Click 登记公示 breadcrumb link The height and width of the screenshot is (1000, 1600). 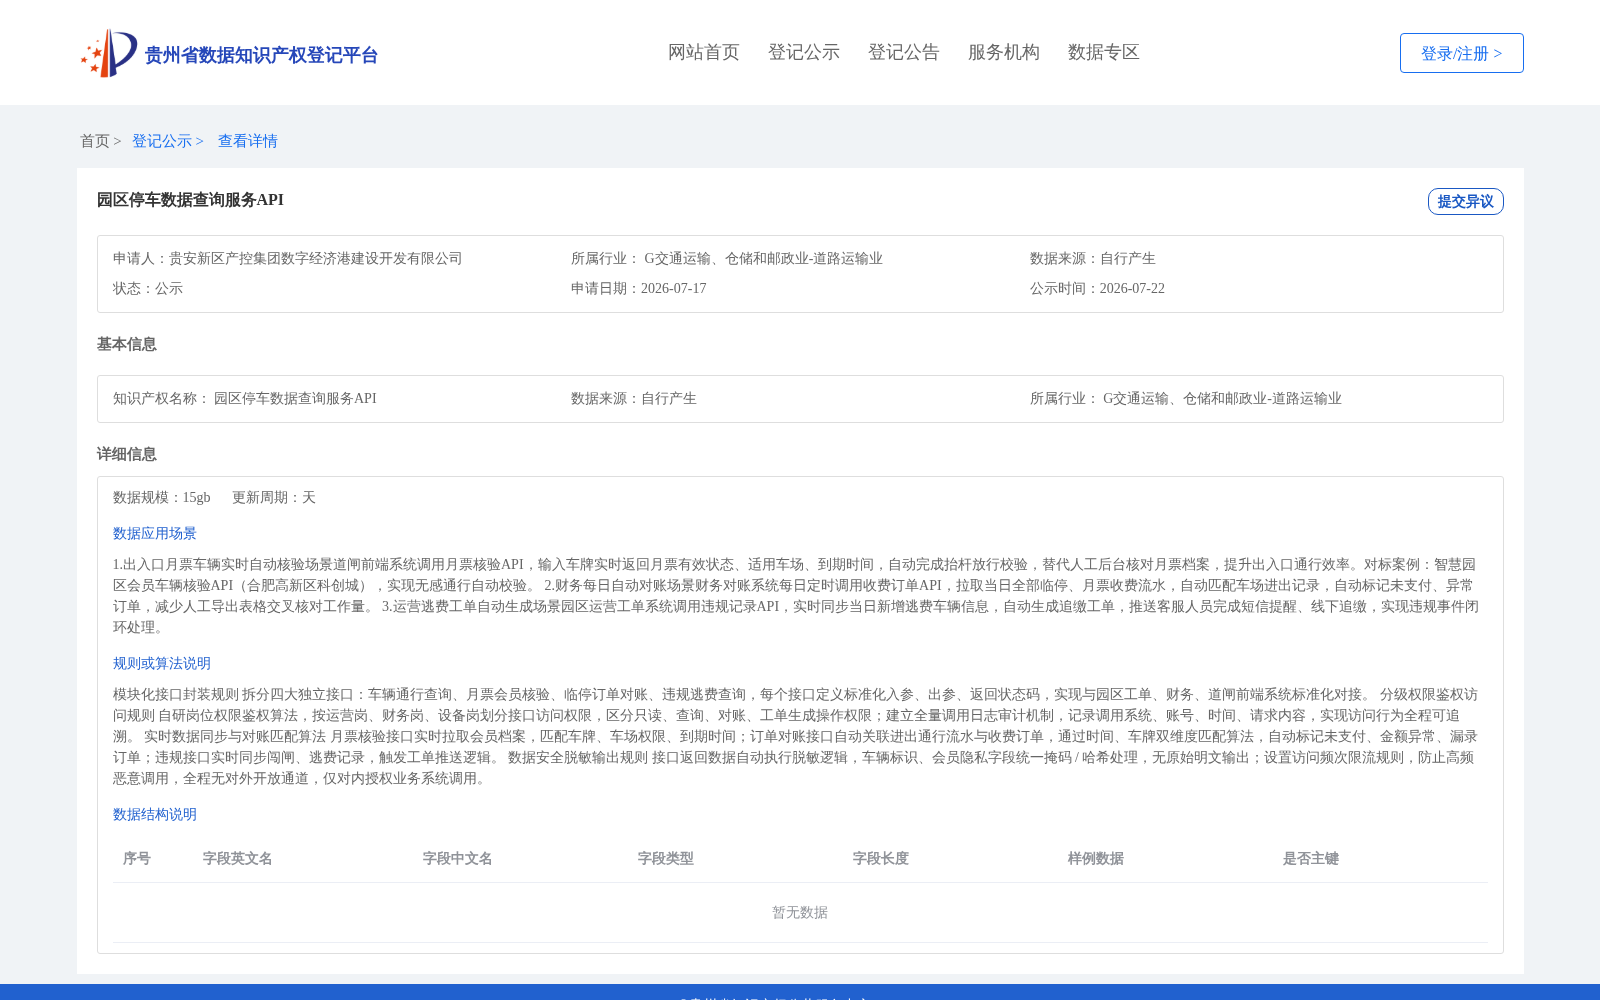pyautogui.click(x=162, y=141)
